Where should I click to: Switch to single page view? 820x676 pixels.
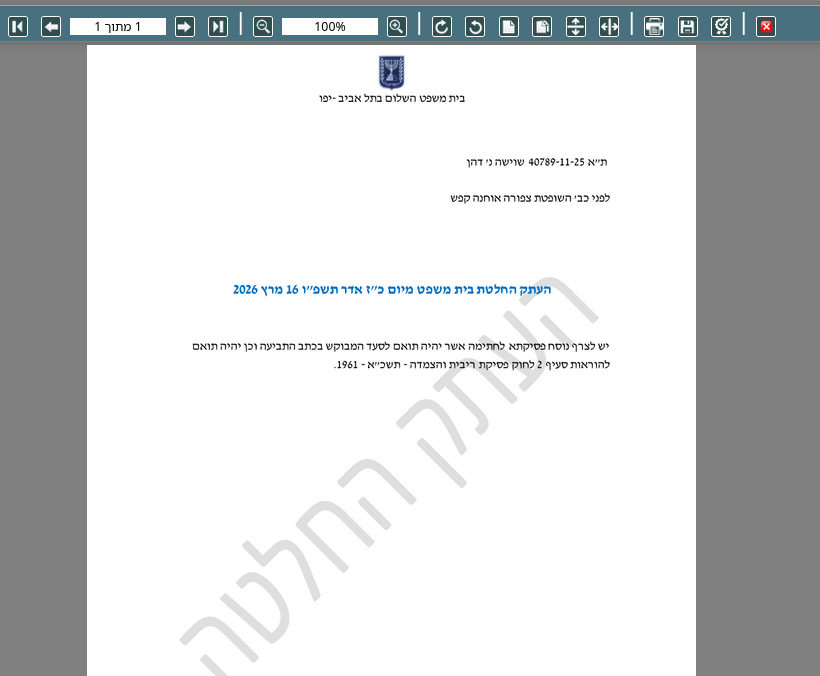(509, 26)
